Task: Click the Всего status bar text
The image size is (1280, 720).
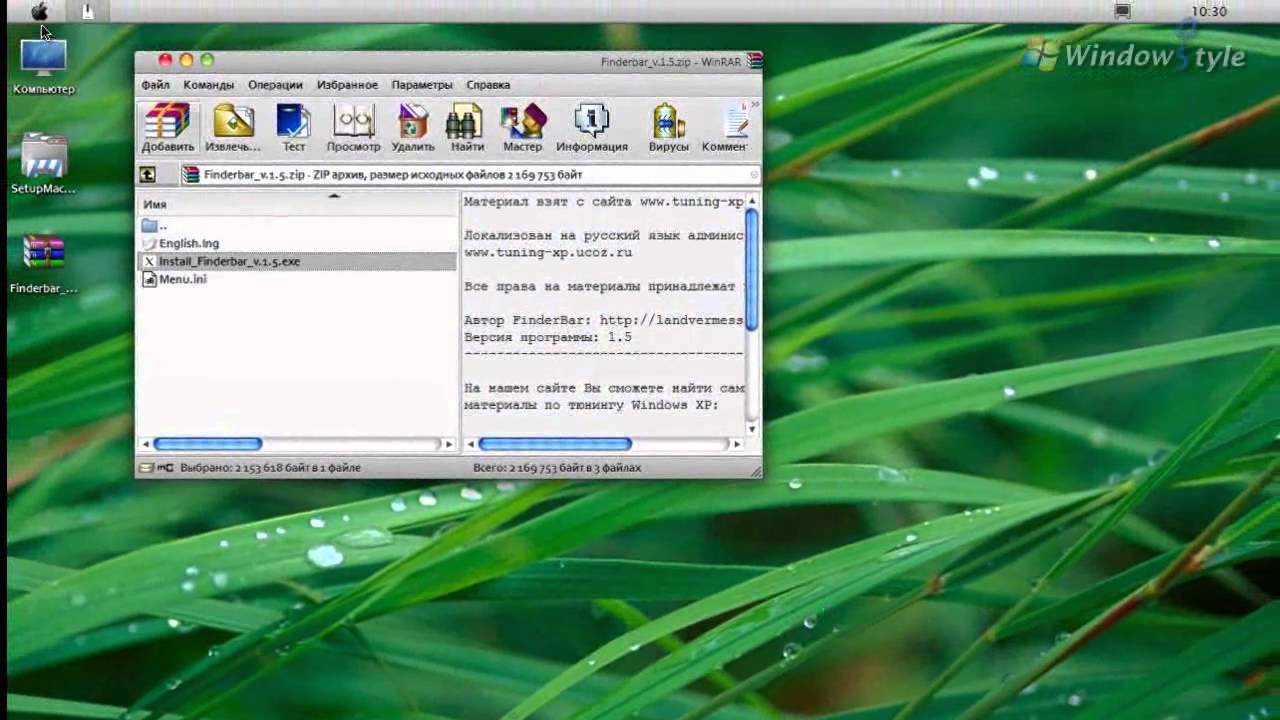Action: [x=557, y=467]
